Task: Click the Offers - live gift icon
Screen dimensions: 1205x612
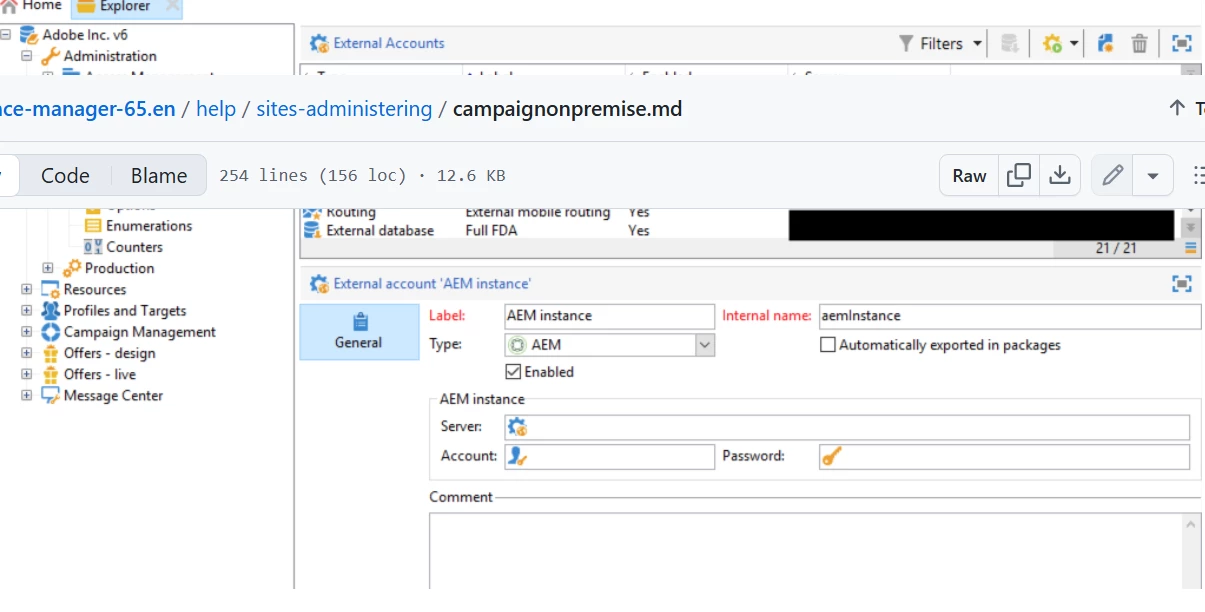Action: click(x=50, y=374)
